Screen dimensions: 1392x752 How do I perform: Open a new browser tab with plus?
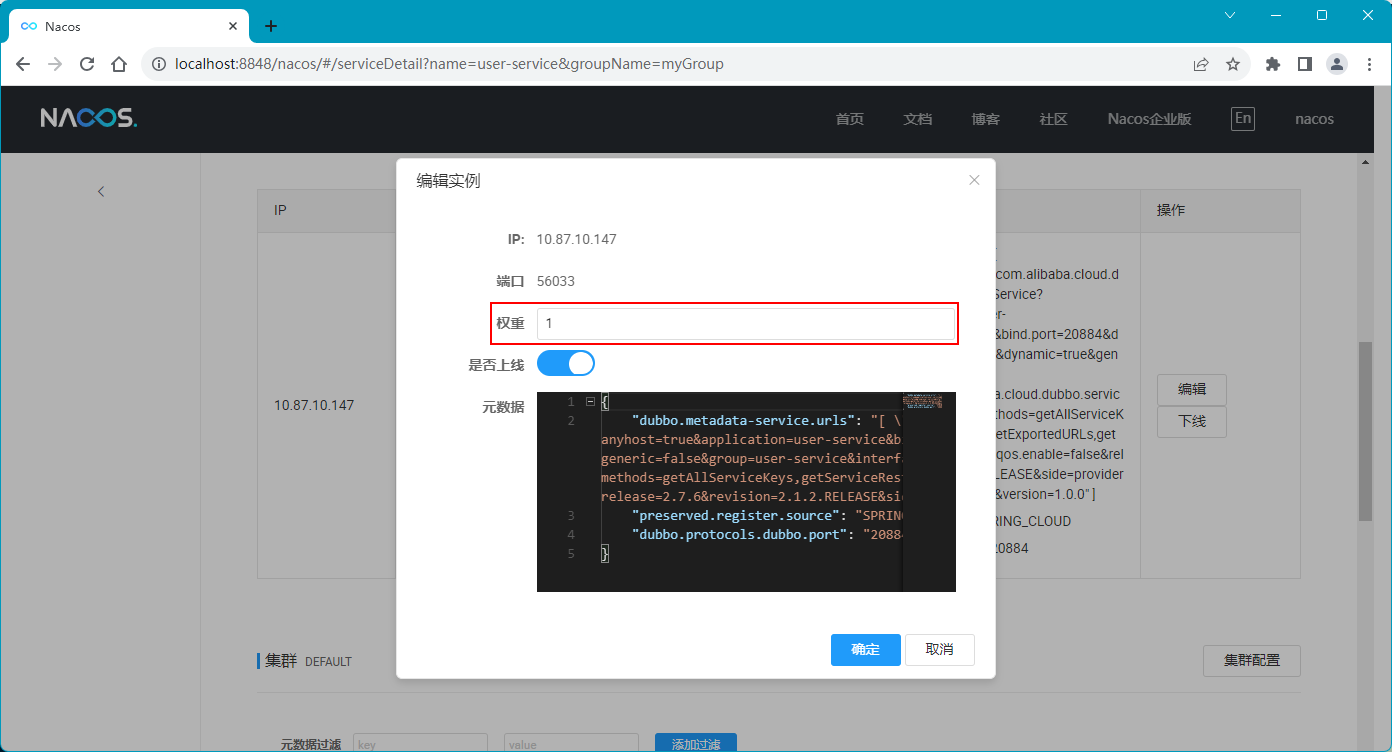(x=270, y=26)
